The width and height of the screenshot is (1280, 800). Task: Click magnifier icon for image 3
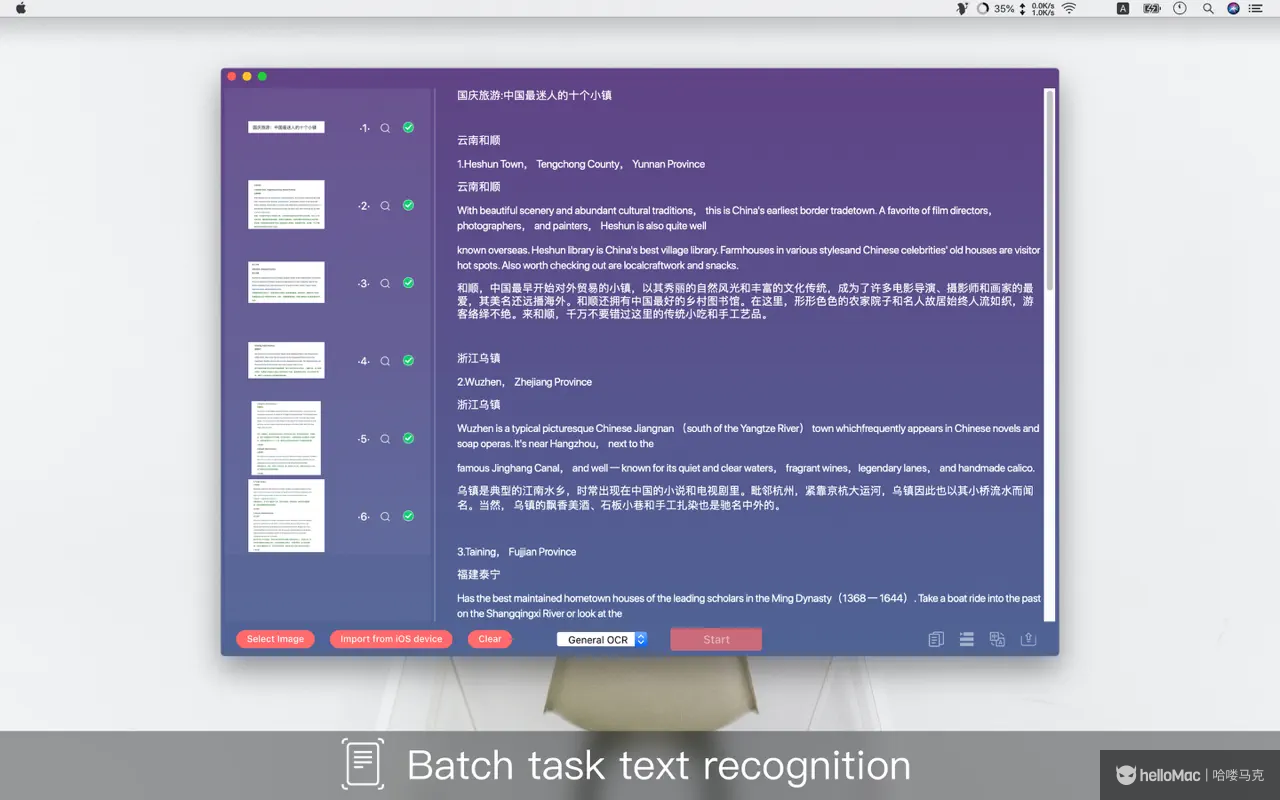point(385,284)
